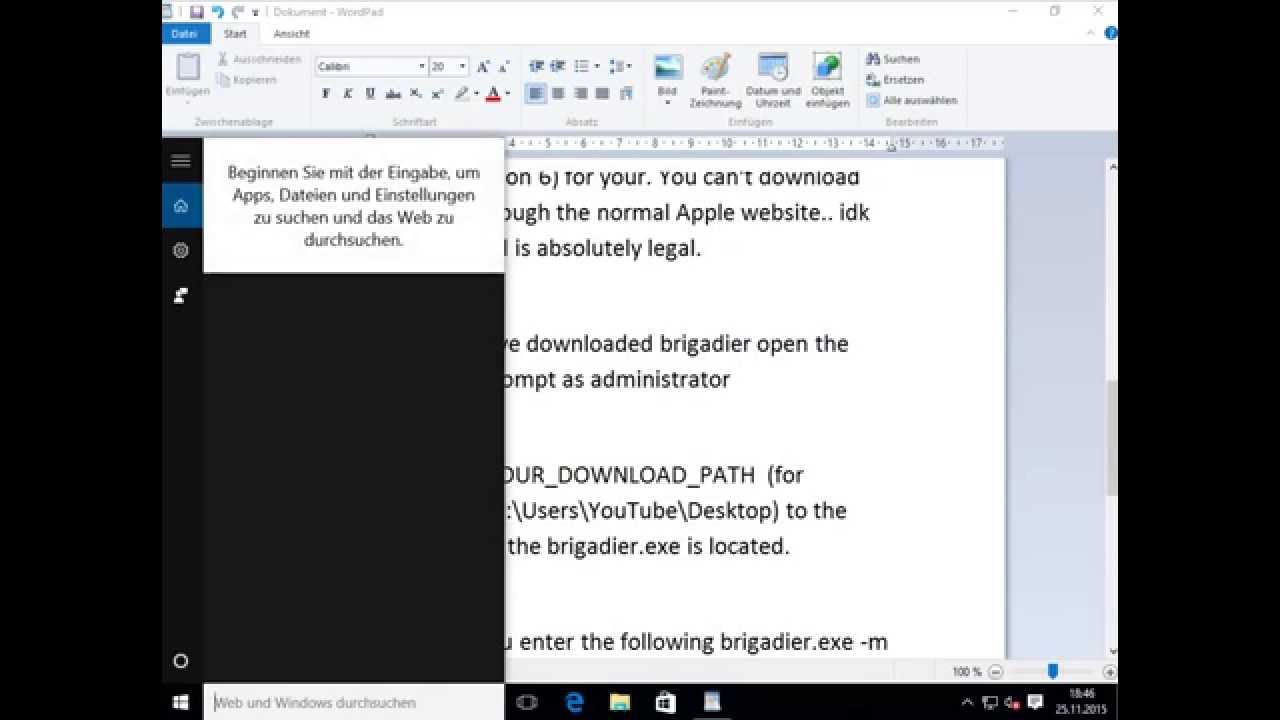Open the highlight color dropdown arrow

[476, 94]
